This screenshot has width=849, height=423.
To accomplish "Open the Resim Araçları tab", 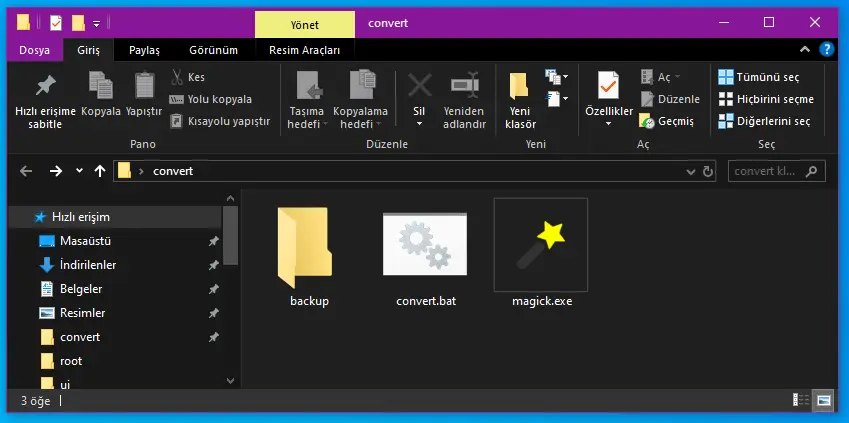I will point(304,50).
